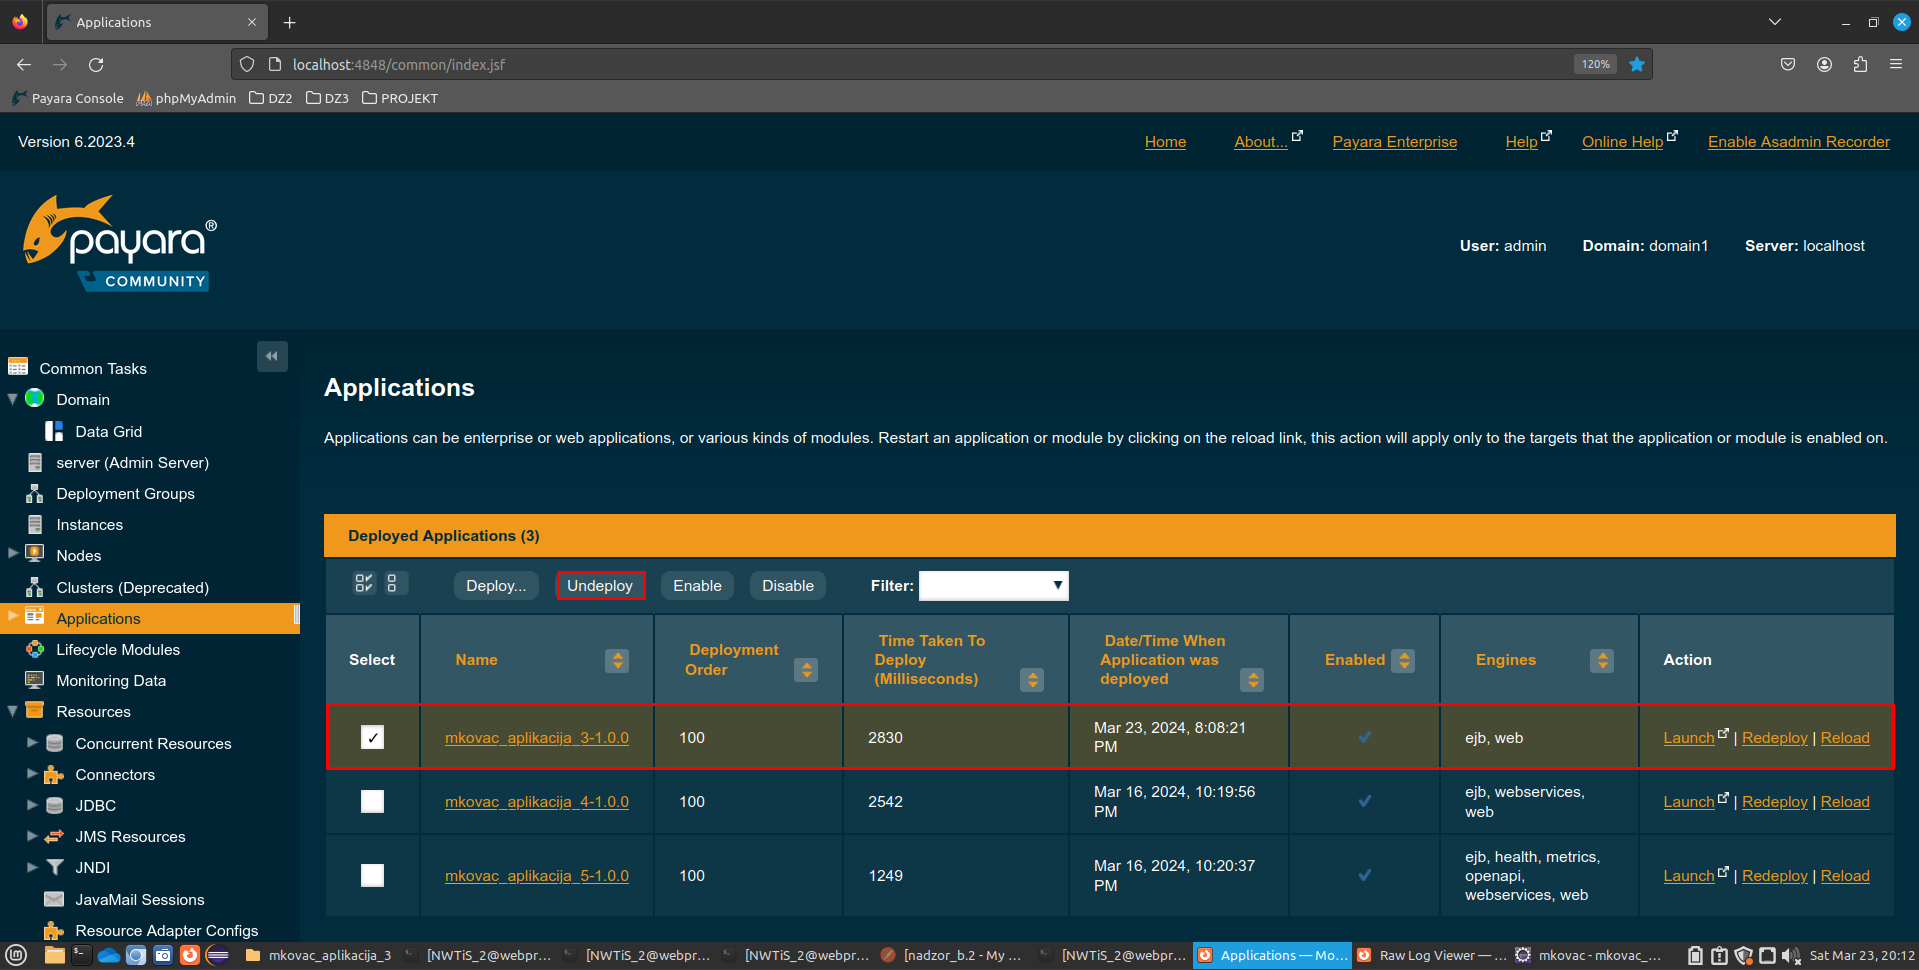Viewport: 1919px width, 970px height.
Task: Redeploy mkovac_aplikacija_5-1.0.0
Action: coord(1774,875)
